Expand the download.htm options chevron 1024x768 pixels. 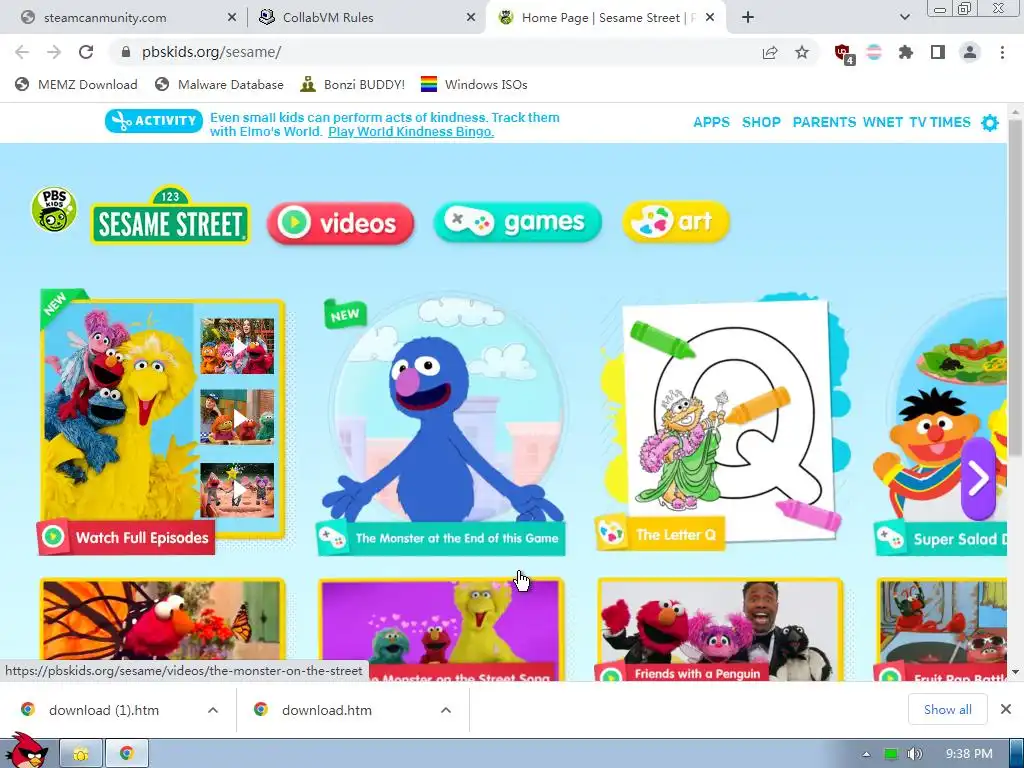coord(445,710)
